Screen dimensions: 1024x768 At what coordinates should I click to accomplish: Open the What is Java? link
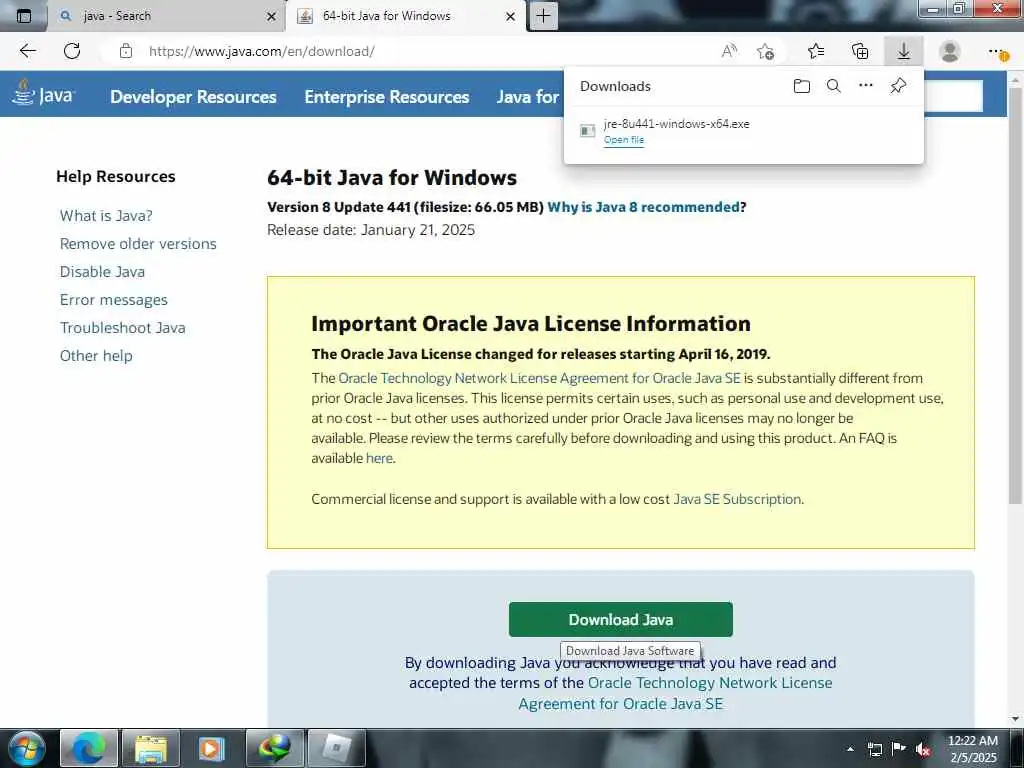pyautogui.click(x=106, y=216)
